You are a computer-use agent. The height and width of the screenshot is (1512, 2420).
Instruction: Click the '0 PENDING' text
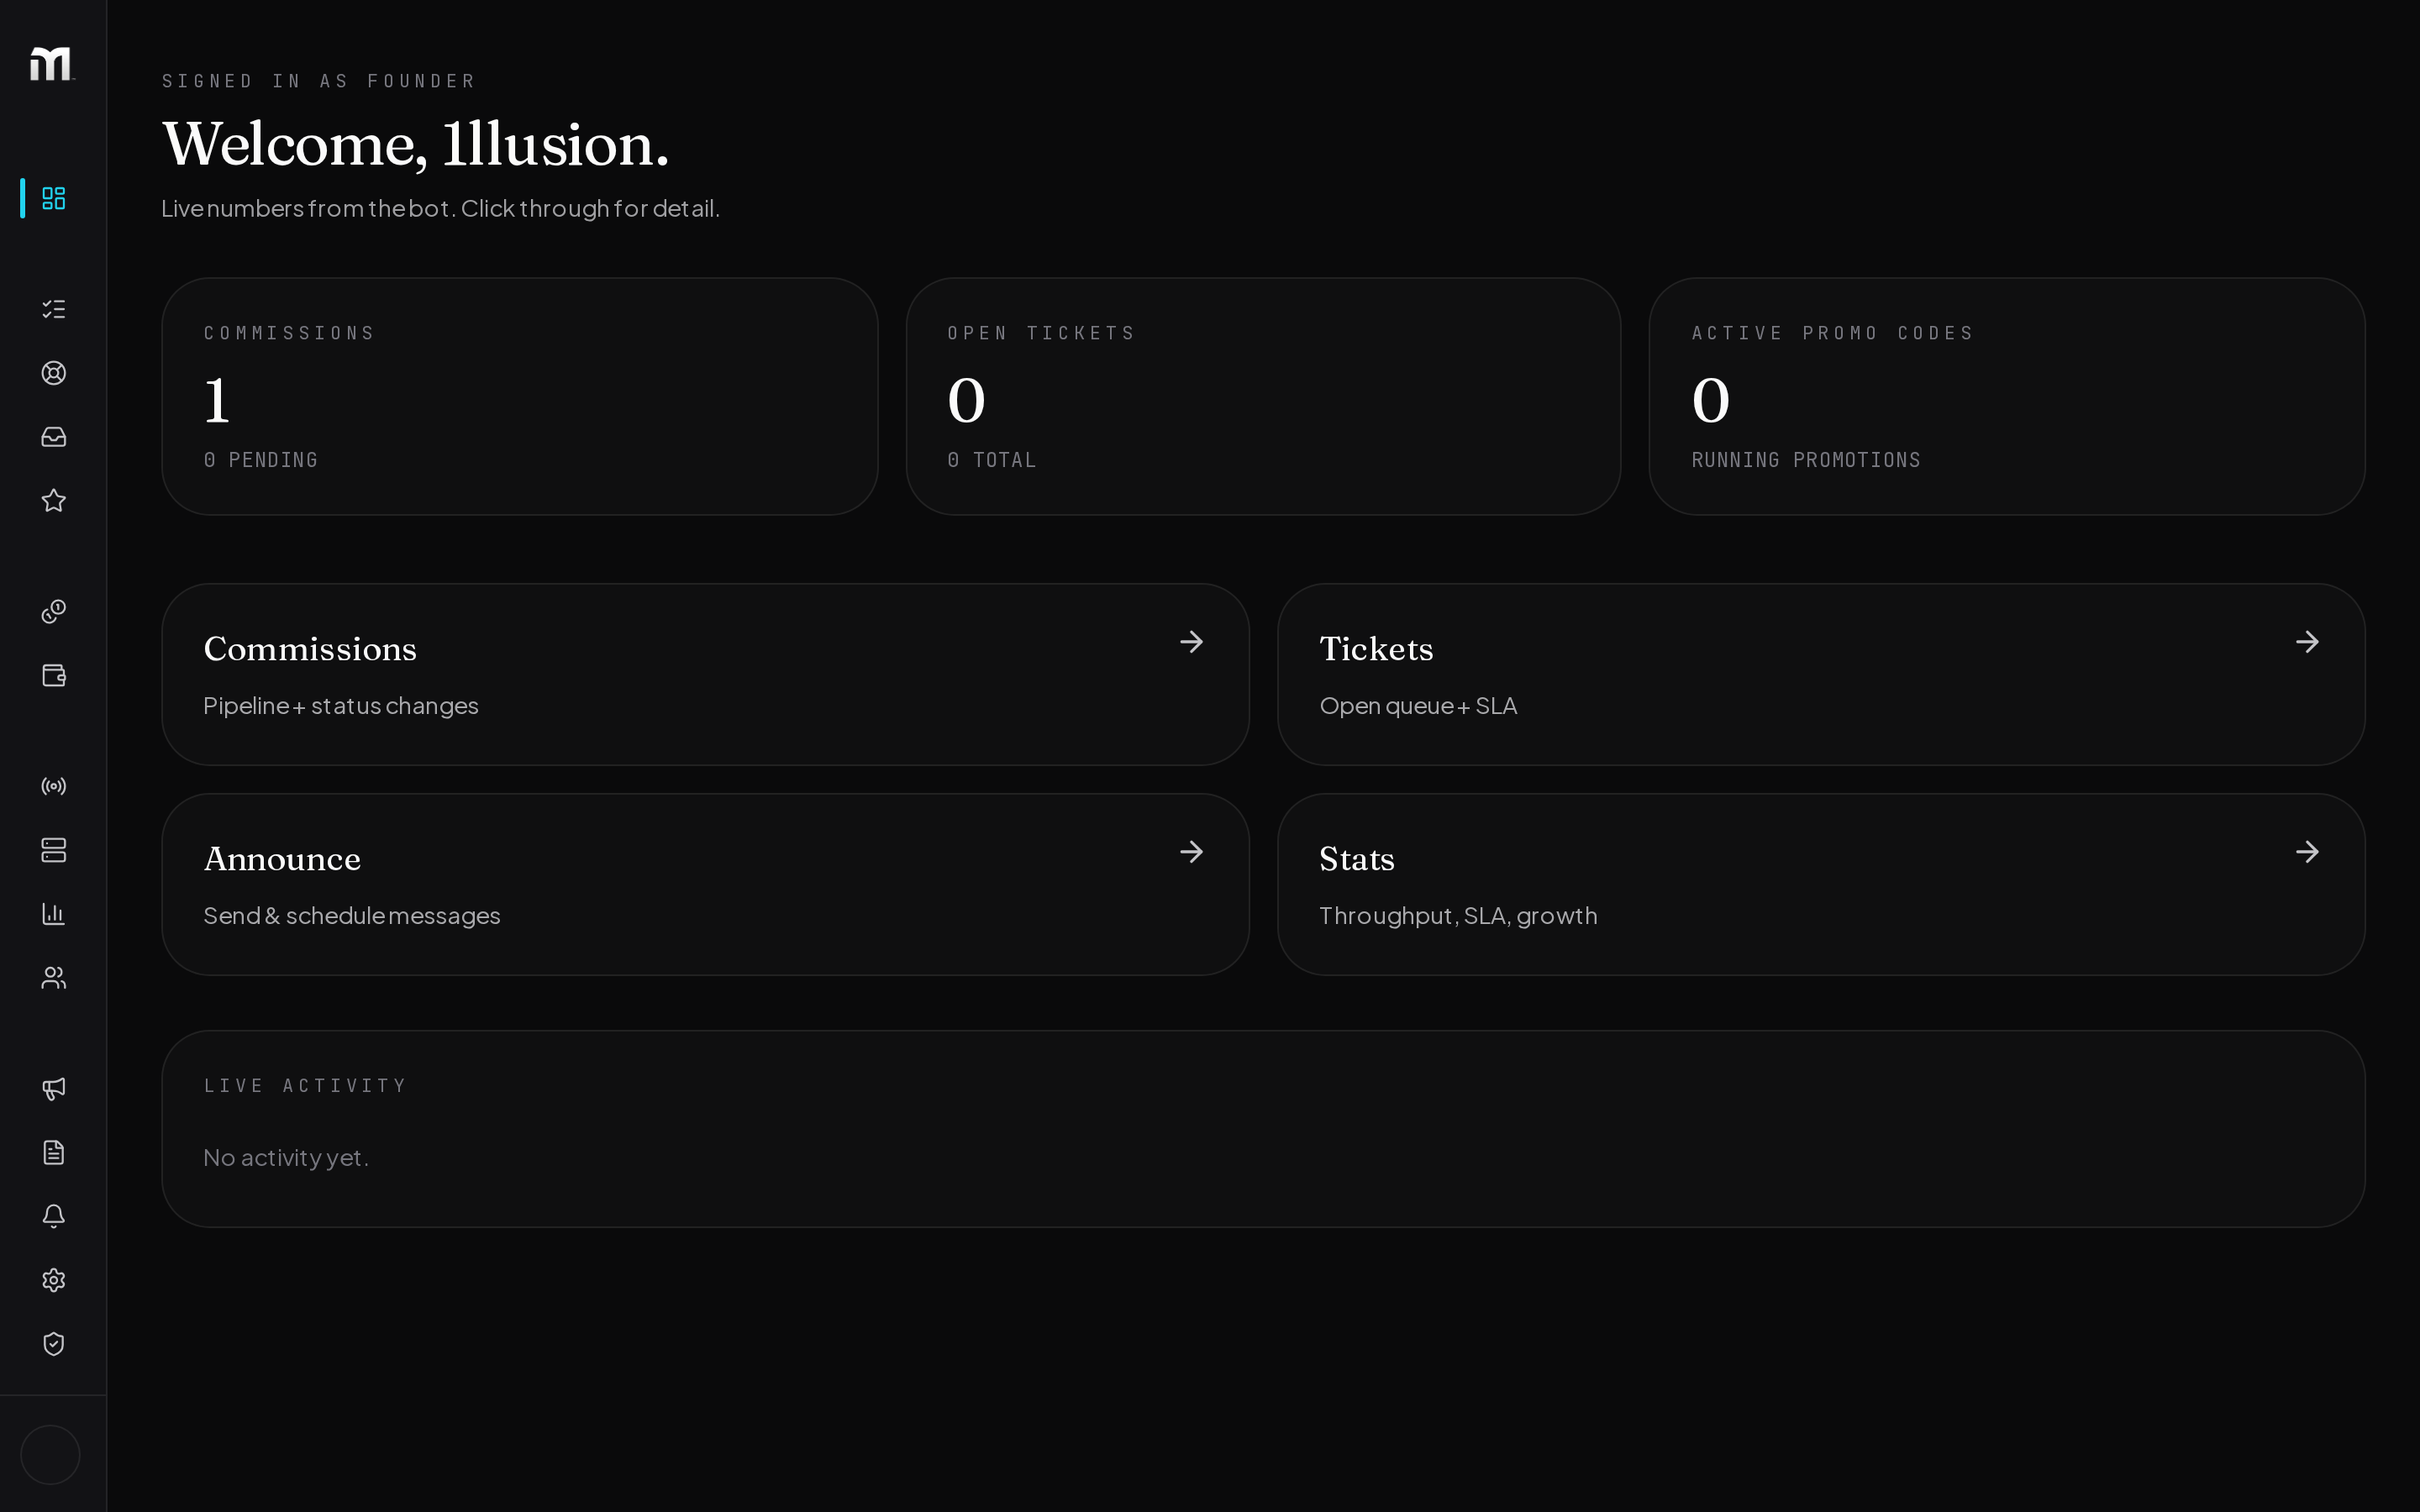pyautogui.click(x=261, y=460)
